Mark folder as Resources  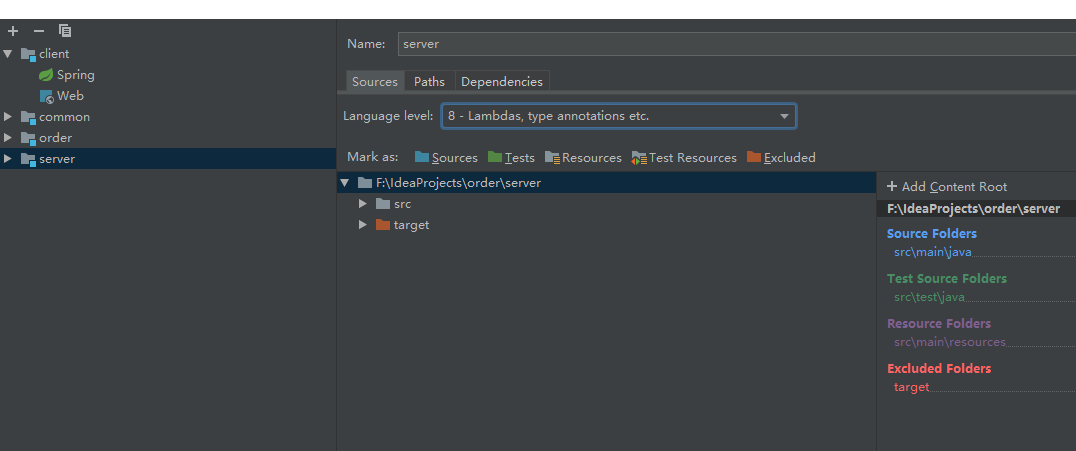point(583,158)
